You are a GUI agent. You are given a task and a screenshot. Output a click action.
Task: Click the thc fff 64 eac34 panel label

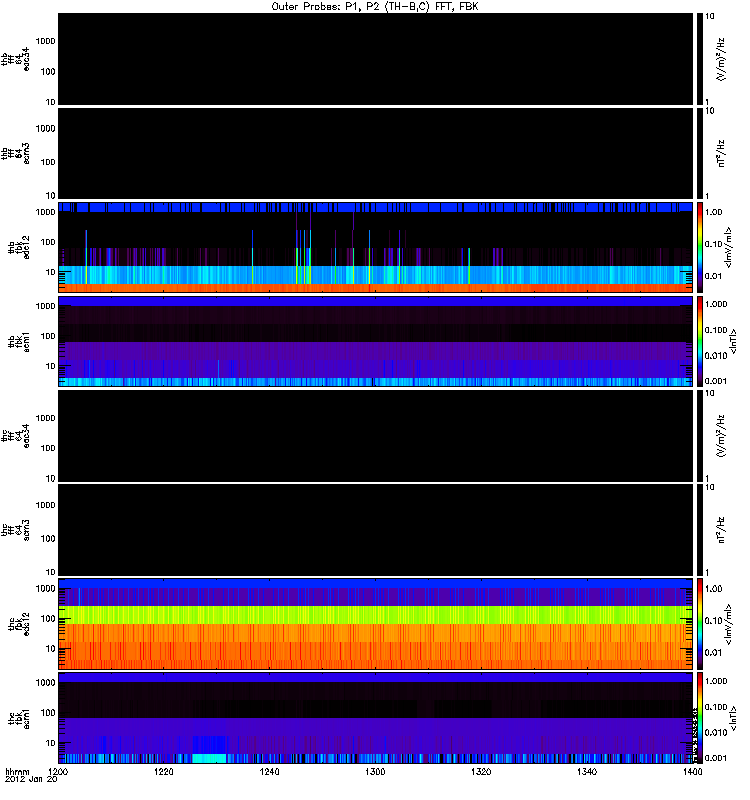(15, 436)
